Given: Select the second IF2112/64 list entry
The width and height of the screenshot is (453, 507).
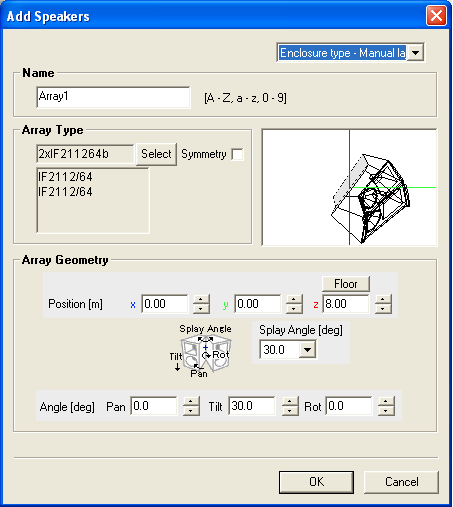Looking at the screenshot, I should (x=65, y=192).
